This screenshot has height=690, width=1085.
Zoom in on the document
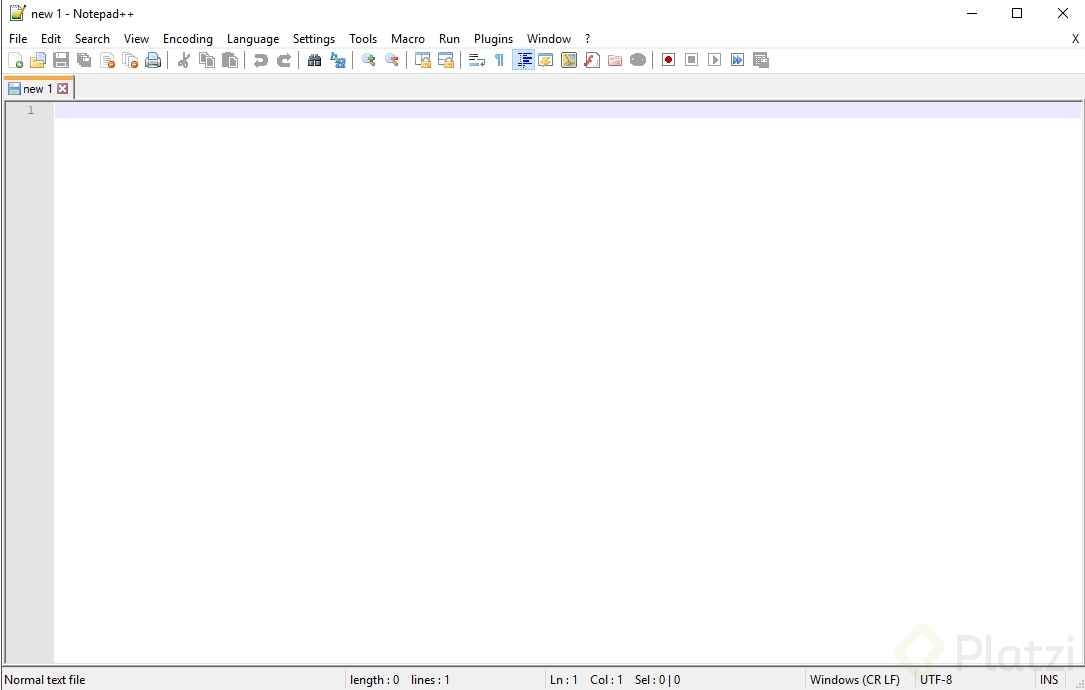tap(369, 60)
